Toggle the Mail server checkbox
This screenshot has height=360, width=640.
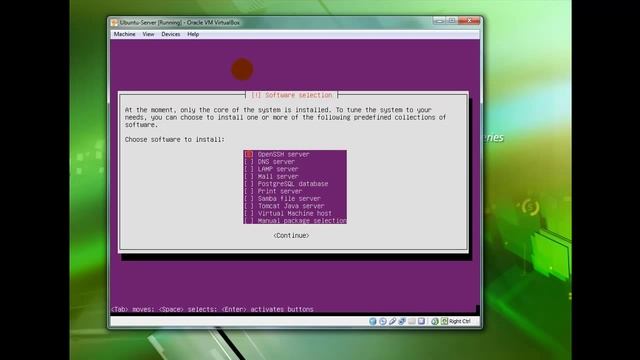point(249,176)
